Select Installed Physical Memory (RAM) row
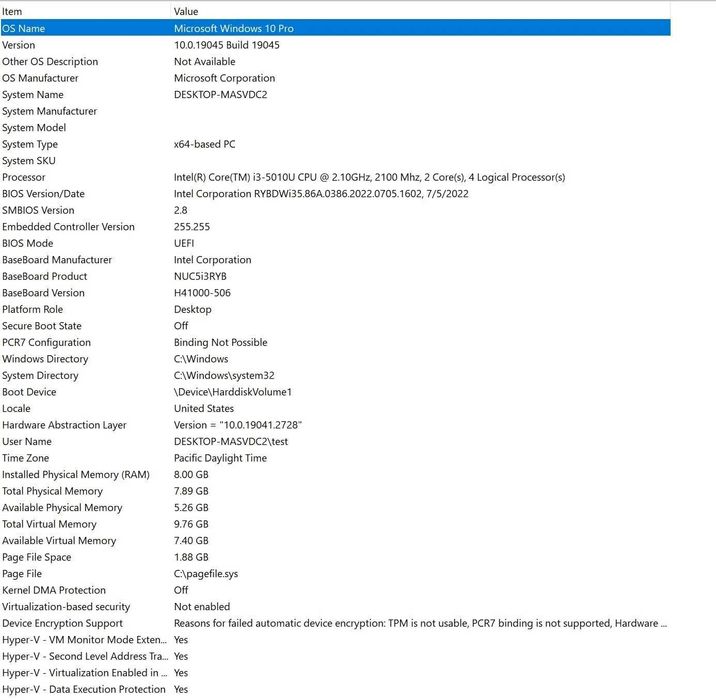The image size is (716, 700). pos(336,474)
